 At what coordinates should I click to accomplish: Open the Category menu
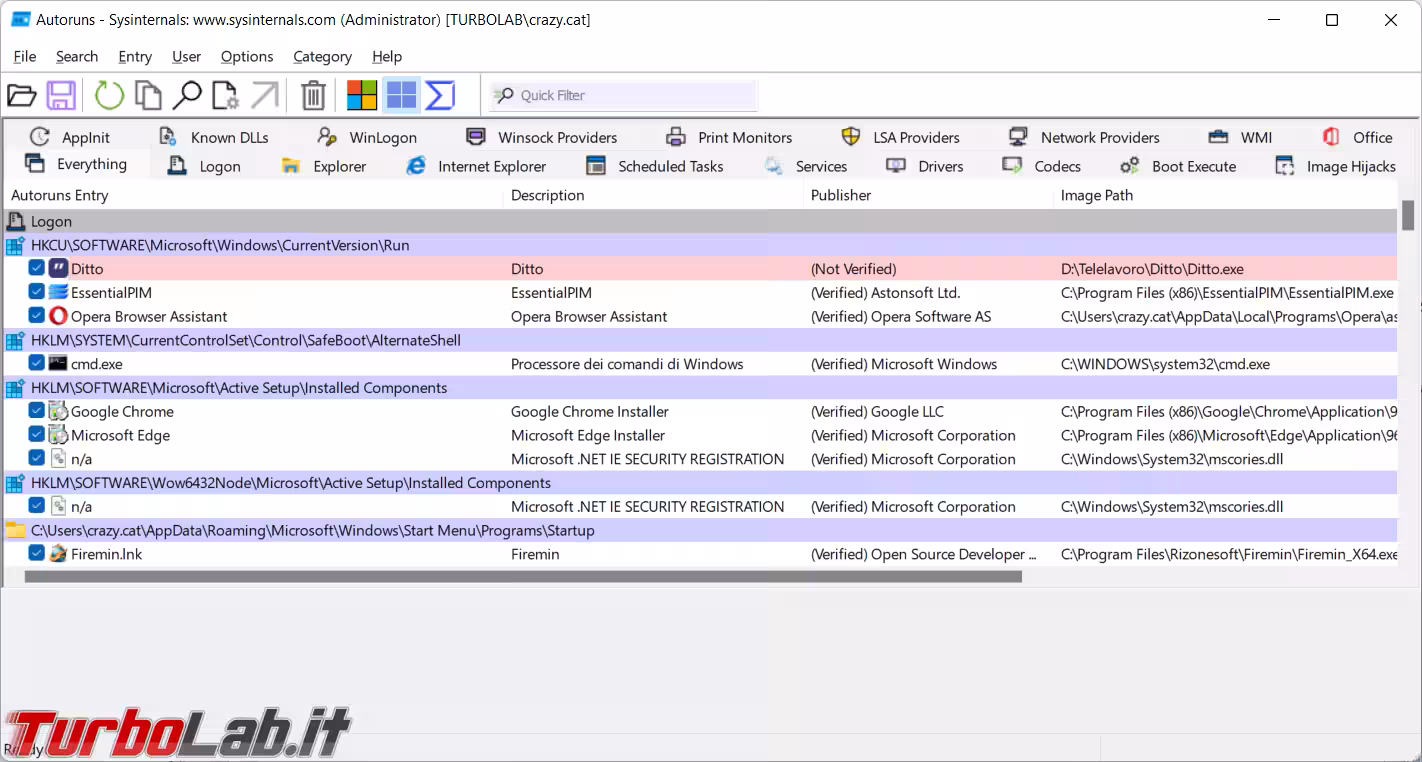click(x=322, y=57)
